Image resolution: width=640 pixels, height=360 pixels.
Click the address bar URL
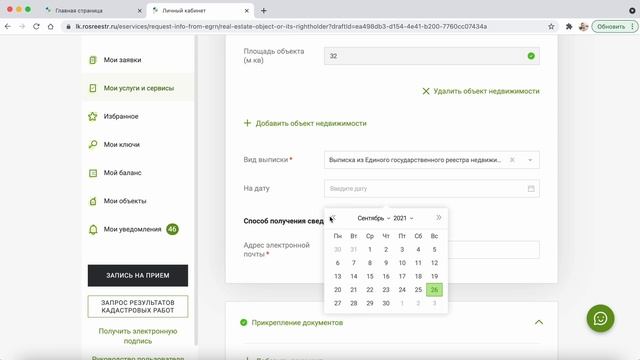pyautogui.click(x=281, y=27)
